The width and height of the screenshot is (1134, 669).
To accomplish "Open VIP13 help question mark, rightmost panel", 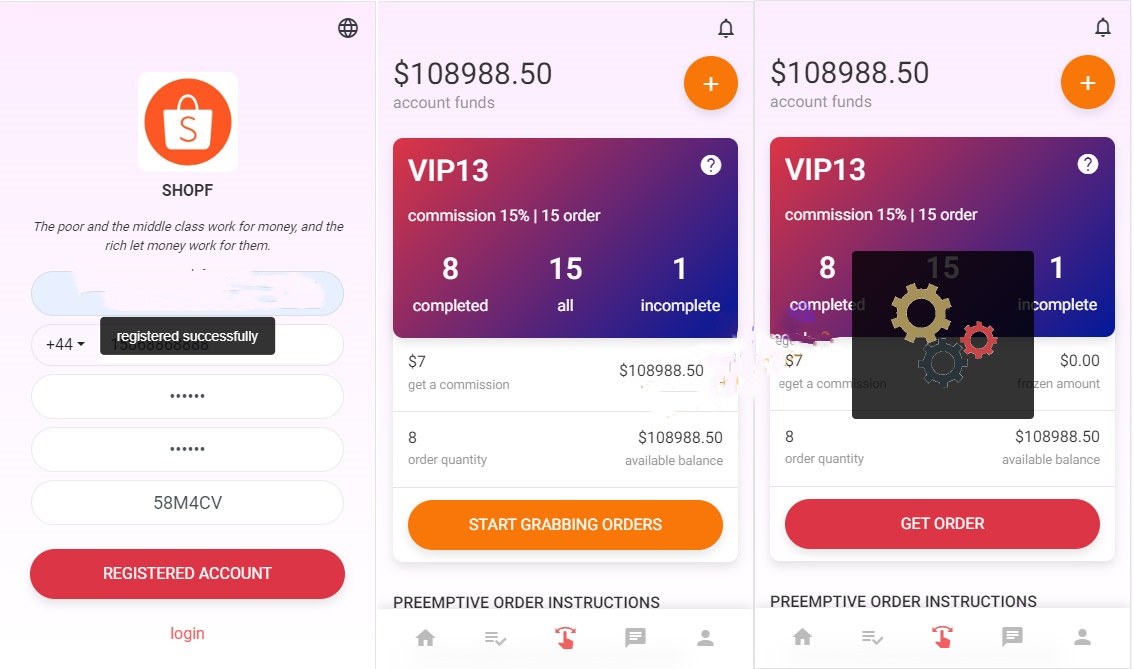I will 1088,164.
